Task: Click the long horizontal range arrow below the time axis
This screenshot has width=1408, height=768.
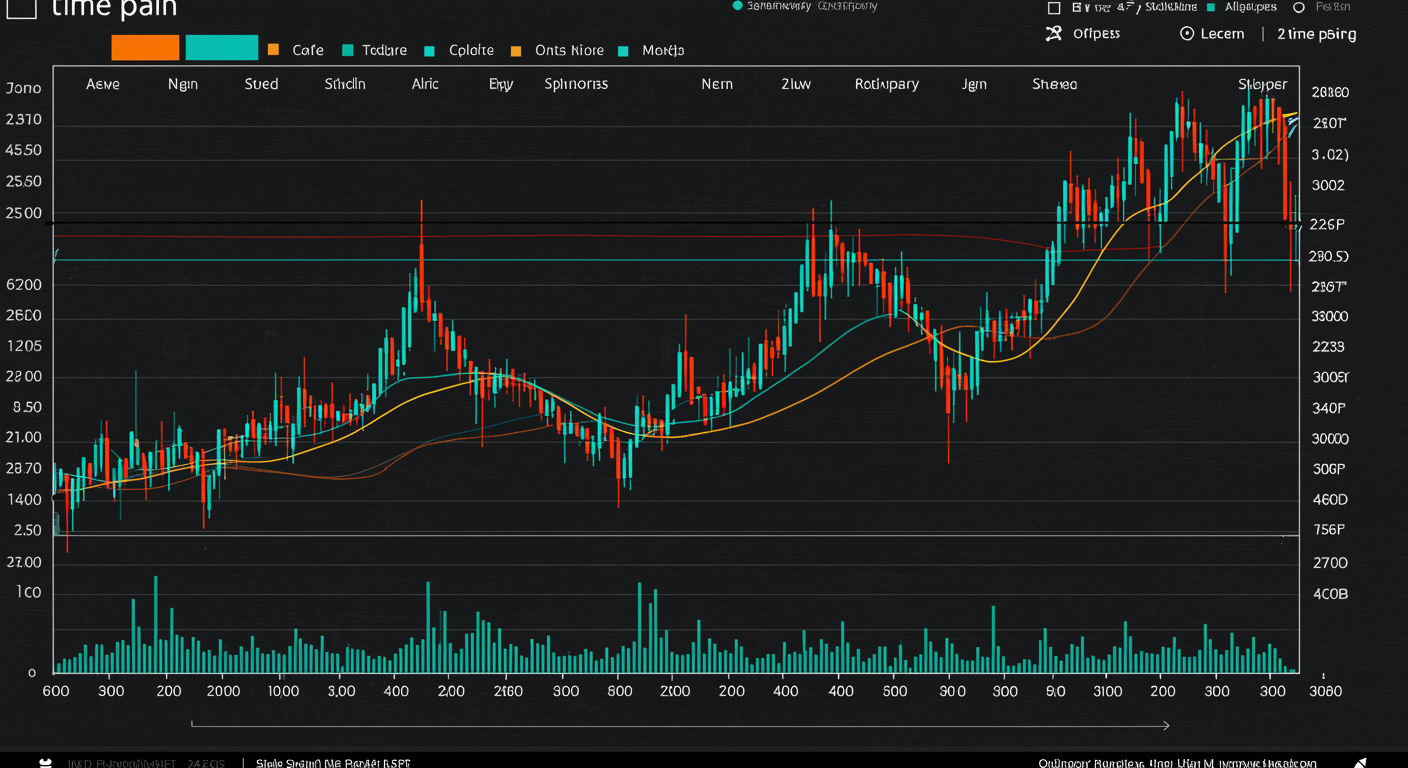Action: tap(680, 725)
